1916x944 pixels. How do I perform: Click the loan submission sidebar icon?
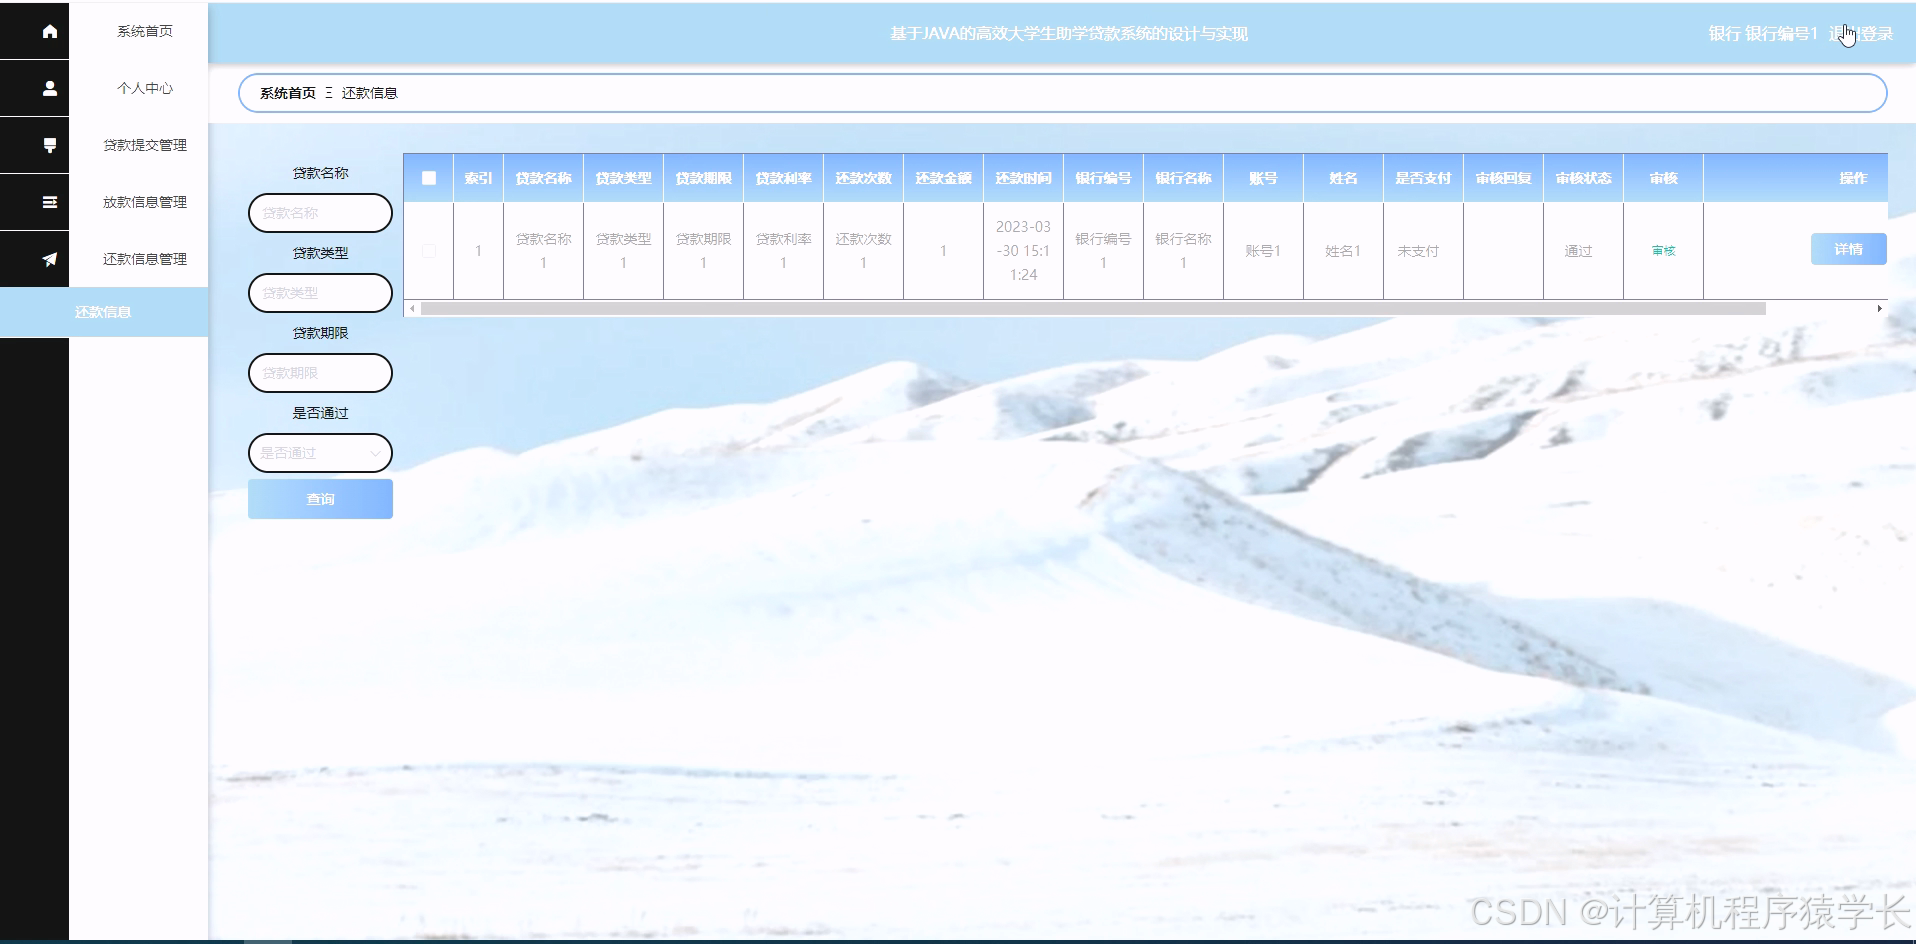point(49,145)
